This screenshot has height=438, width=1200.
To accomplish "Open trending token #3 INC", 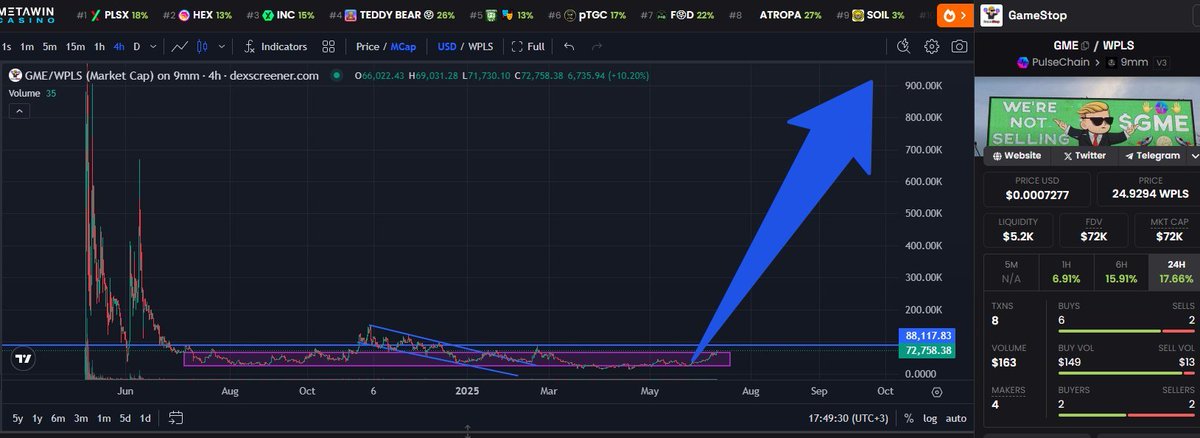I will (280, 16).
